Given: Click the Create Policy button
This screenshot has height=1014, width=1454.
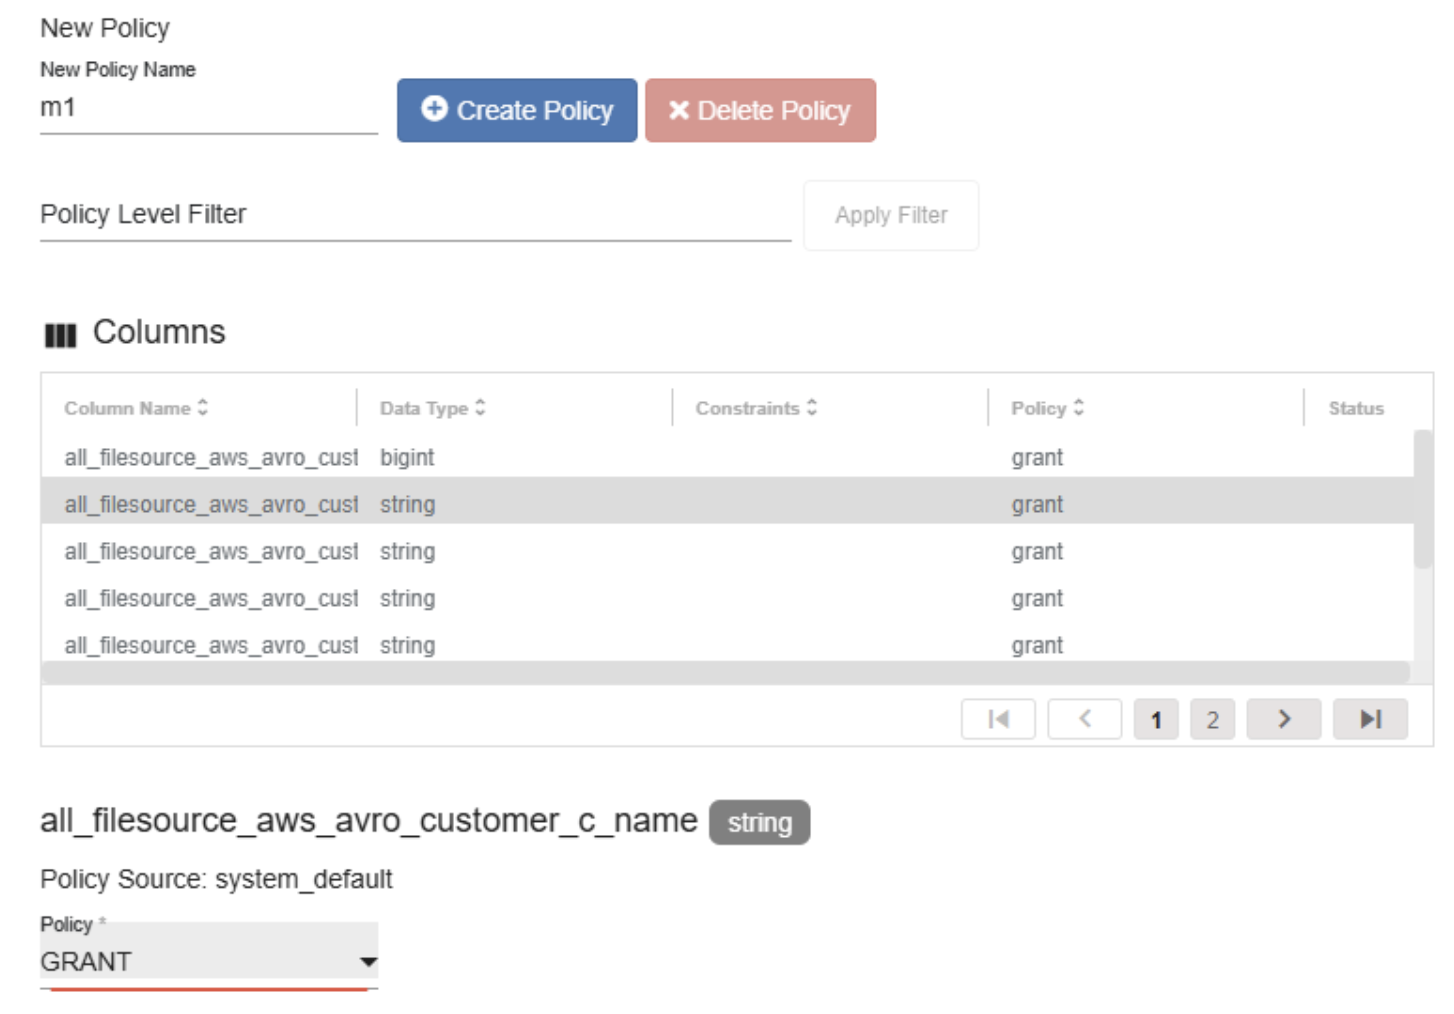Looking at the screenshot, I should click(x=516, y=110).
